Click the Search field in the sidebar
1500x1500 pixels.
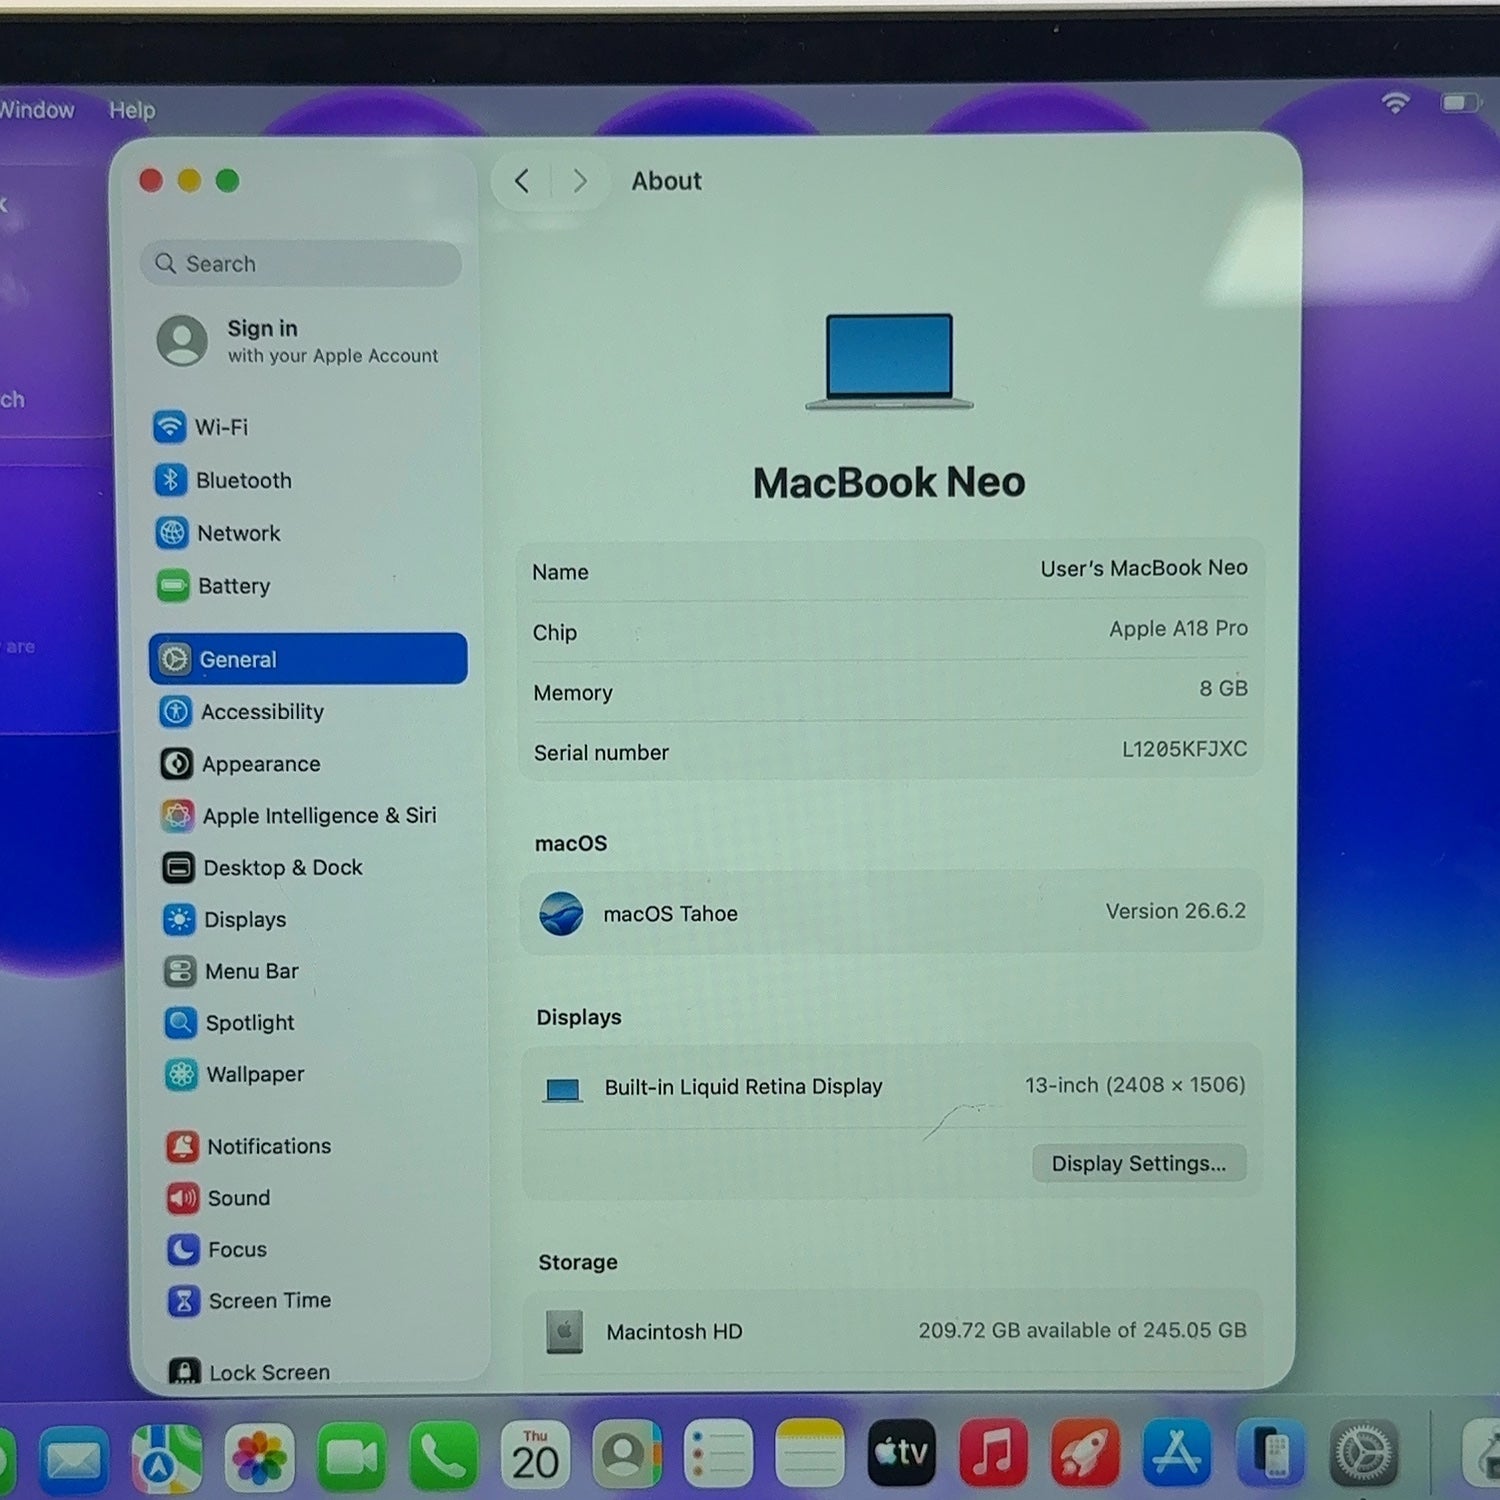[x=300, y=263]
